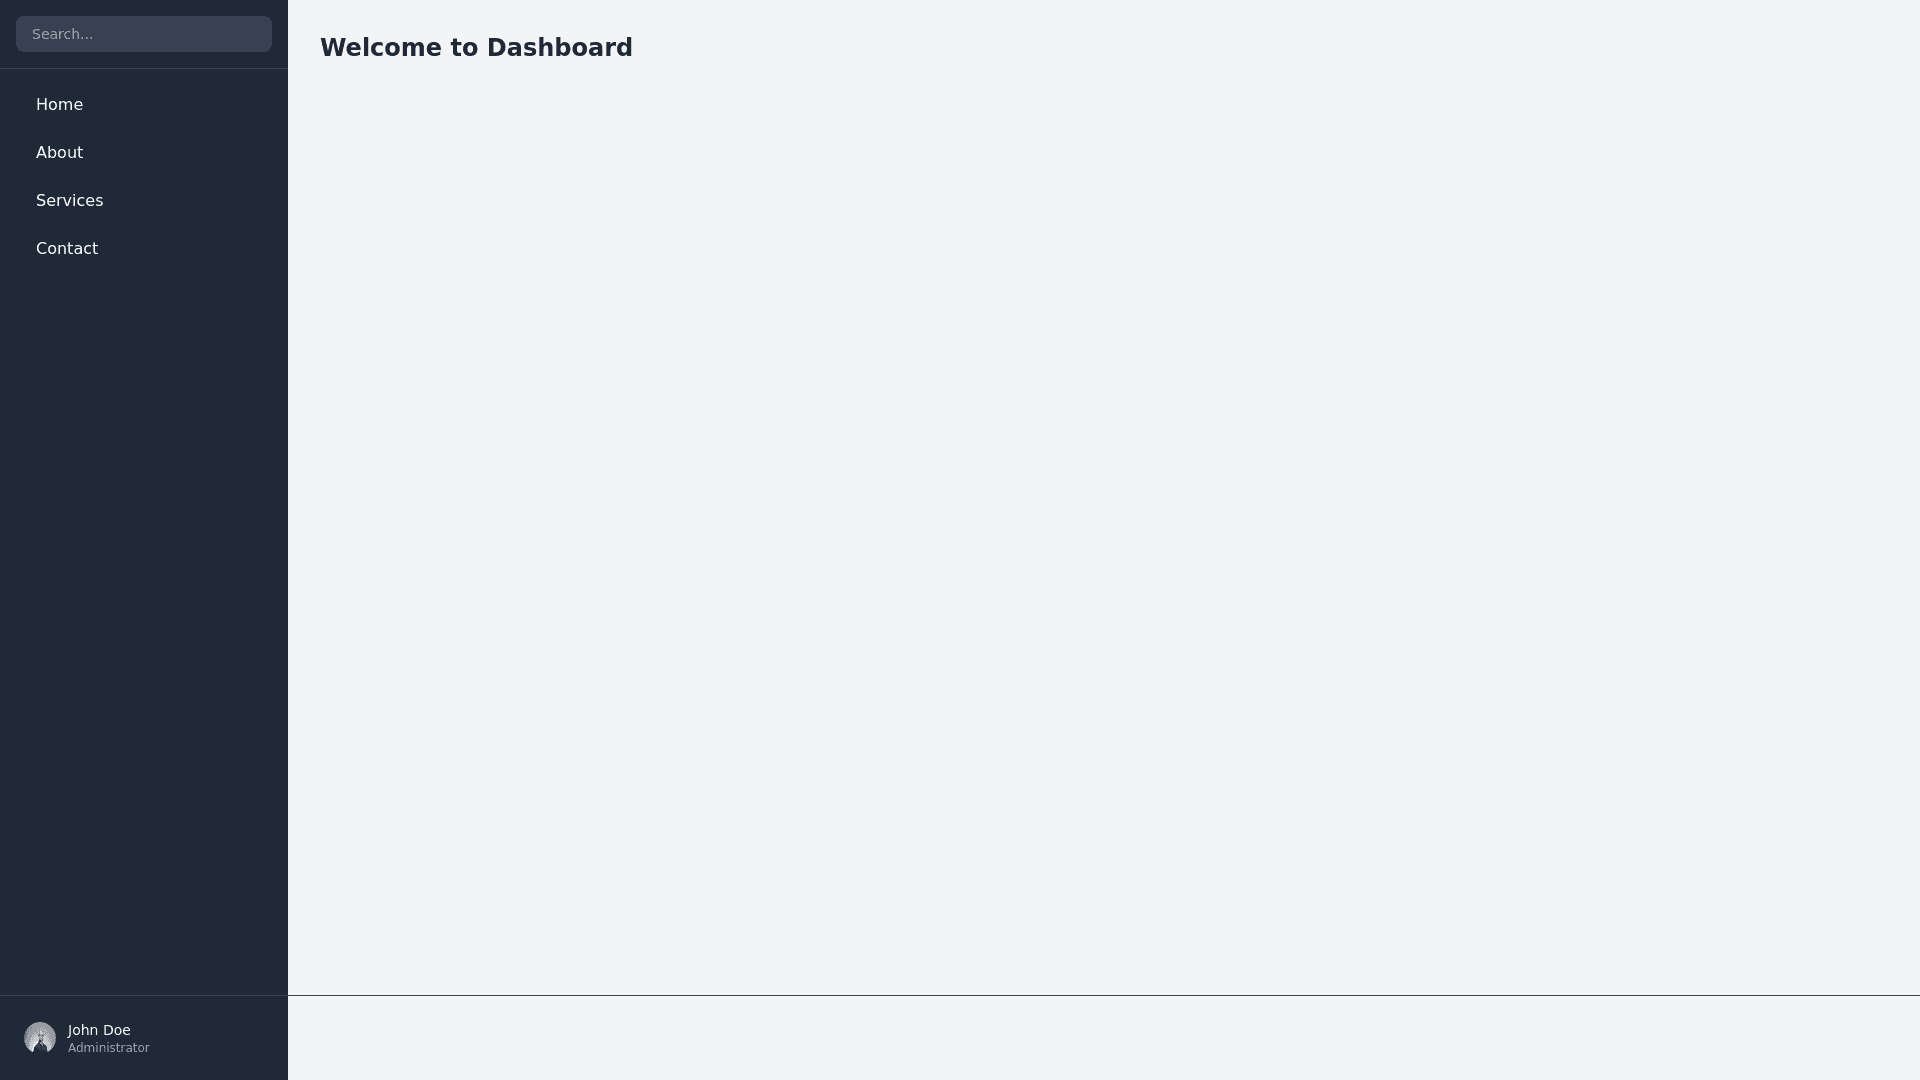Click inside the Search... box
Image resolution: width=1920 pixels, height=1080 pixels.
(144, 34)
